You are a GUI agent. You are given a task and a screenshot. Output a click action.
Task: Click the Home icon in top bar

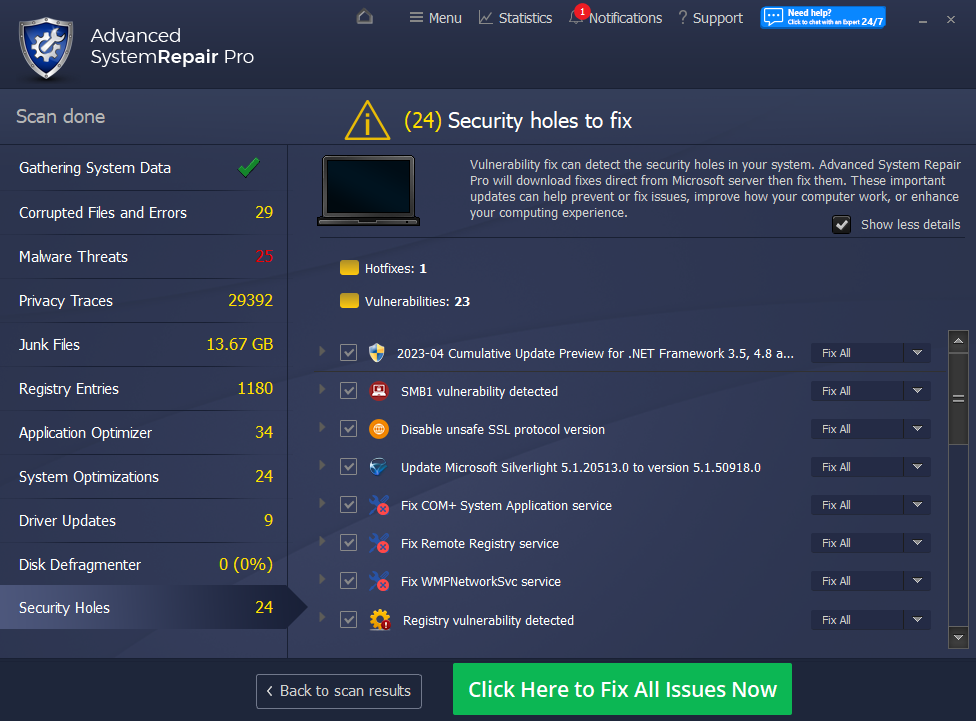[365, 17]
